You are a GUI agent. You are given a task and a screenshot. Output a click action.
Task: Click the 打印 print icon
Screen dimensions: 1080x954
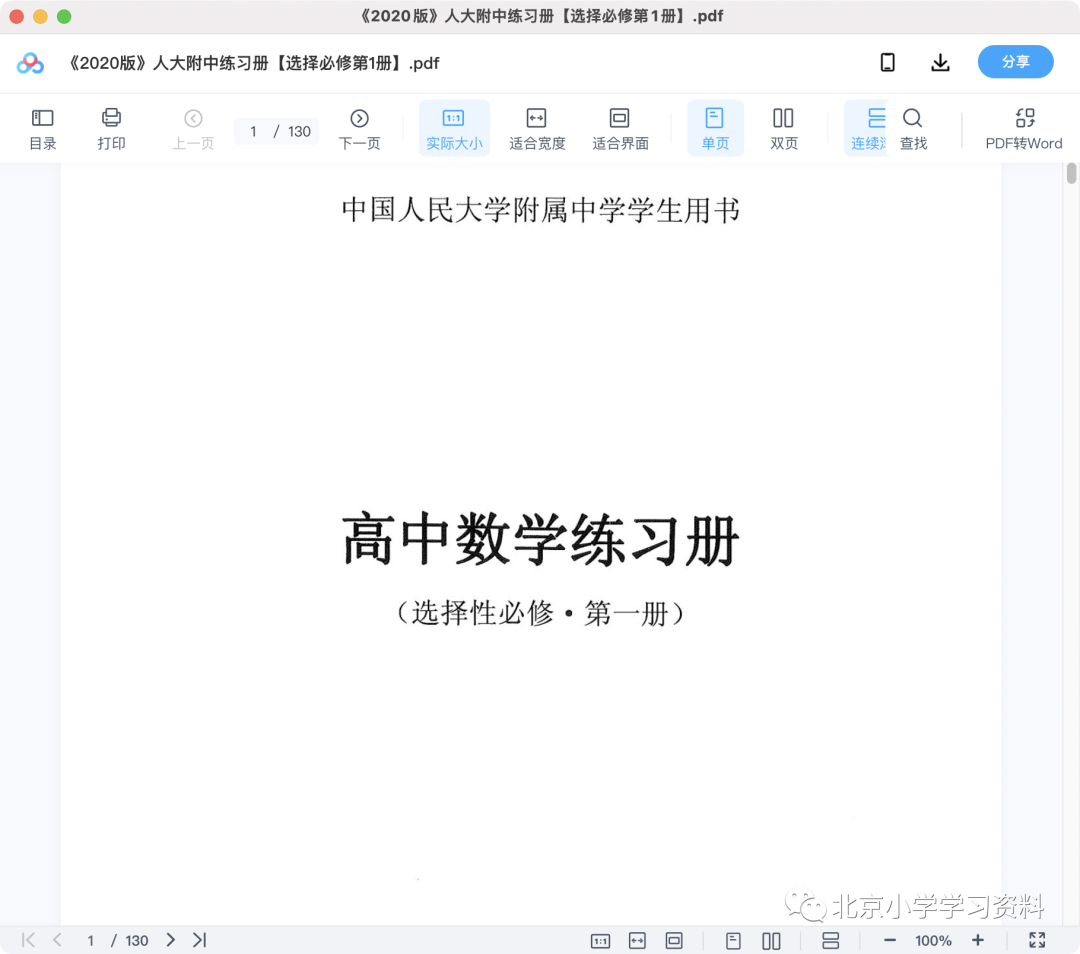[x=111, y=129]
